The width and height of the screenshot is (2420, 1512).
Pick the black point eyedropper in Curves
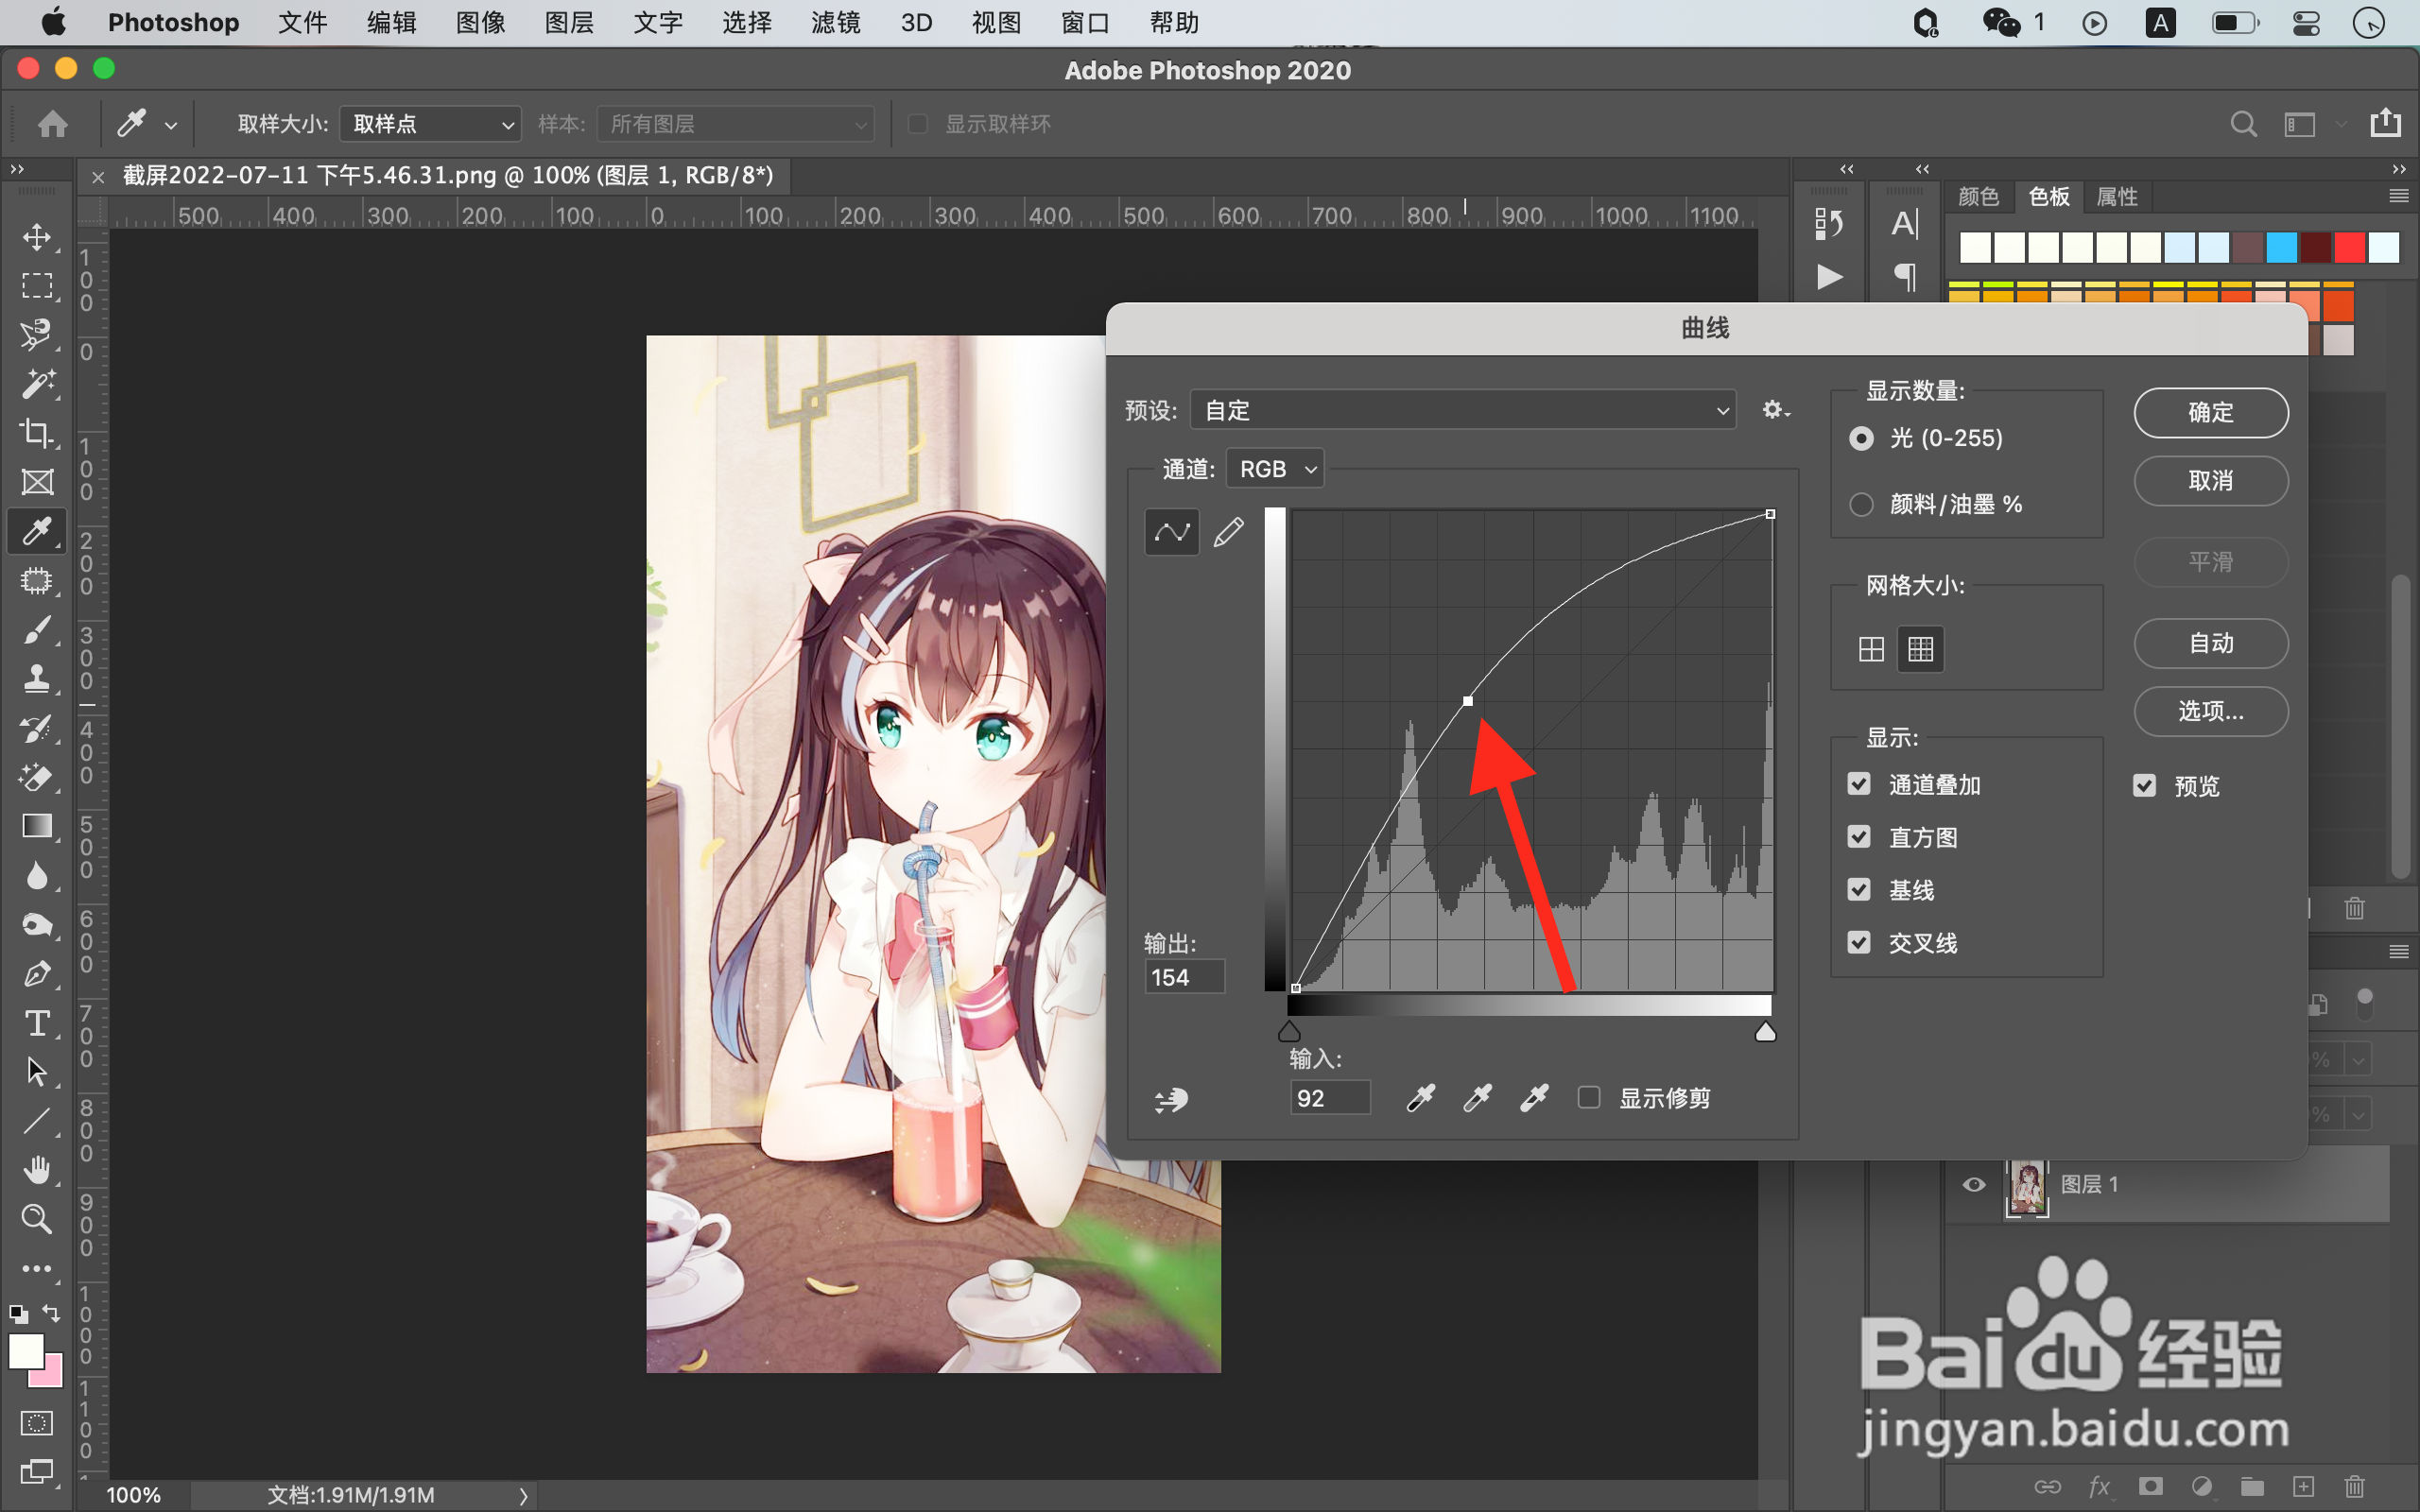point(1420,1098)
